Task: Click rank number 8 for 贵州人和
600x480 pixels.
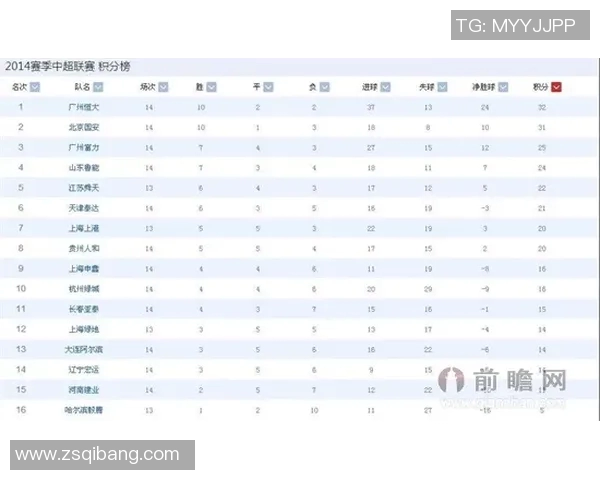Action: 21,248
